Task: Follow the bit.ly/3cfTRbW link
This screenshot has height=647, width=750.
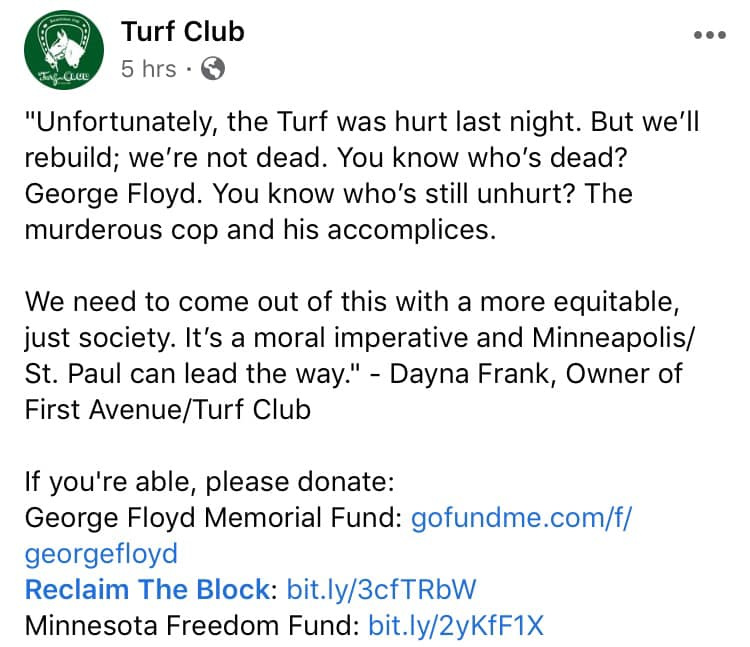Action: pyautogui.click(x=381, y=589)
